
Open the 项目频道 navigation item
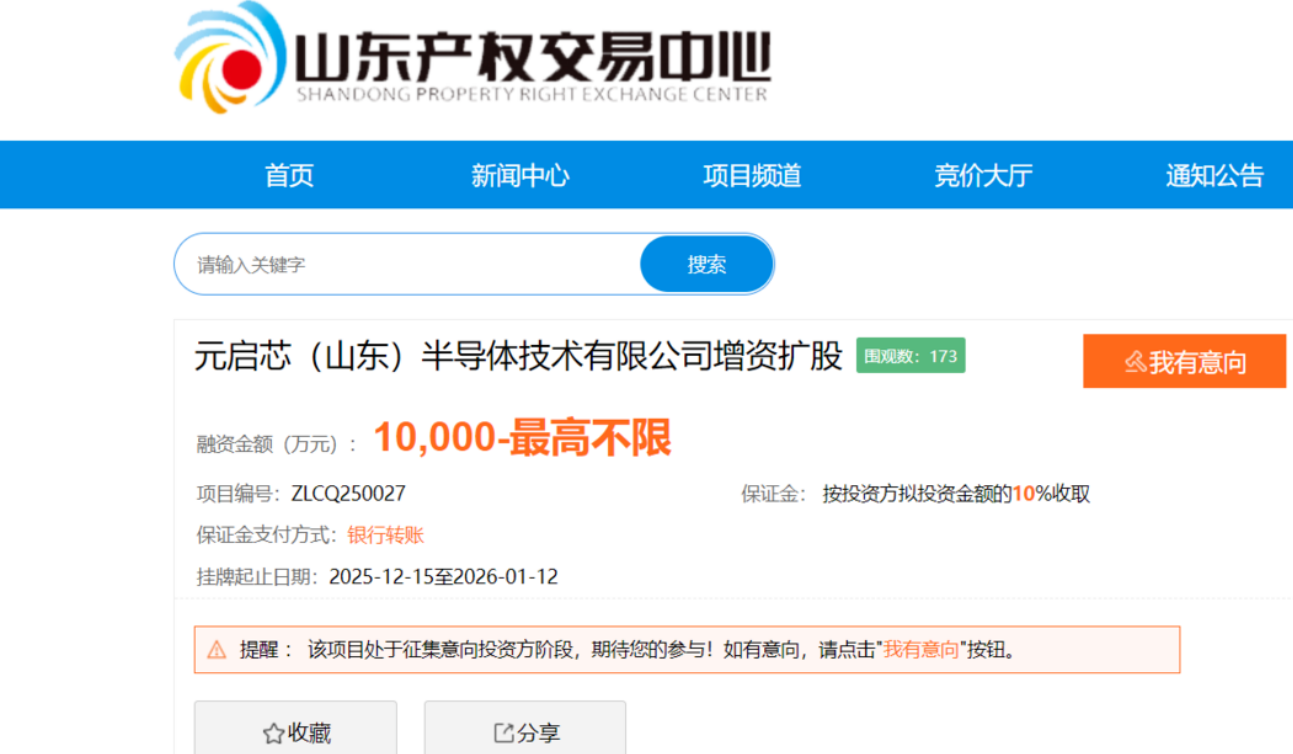tap(752, 176)
